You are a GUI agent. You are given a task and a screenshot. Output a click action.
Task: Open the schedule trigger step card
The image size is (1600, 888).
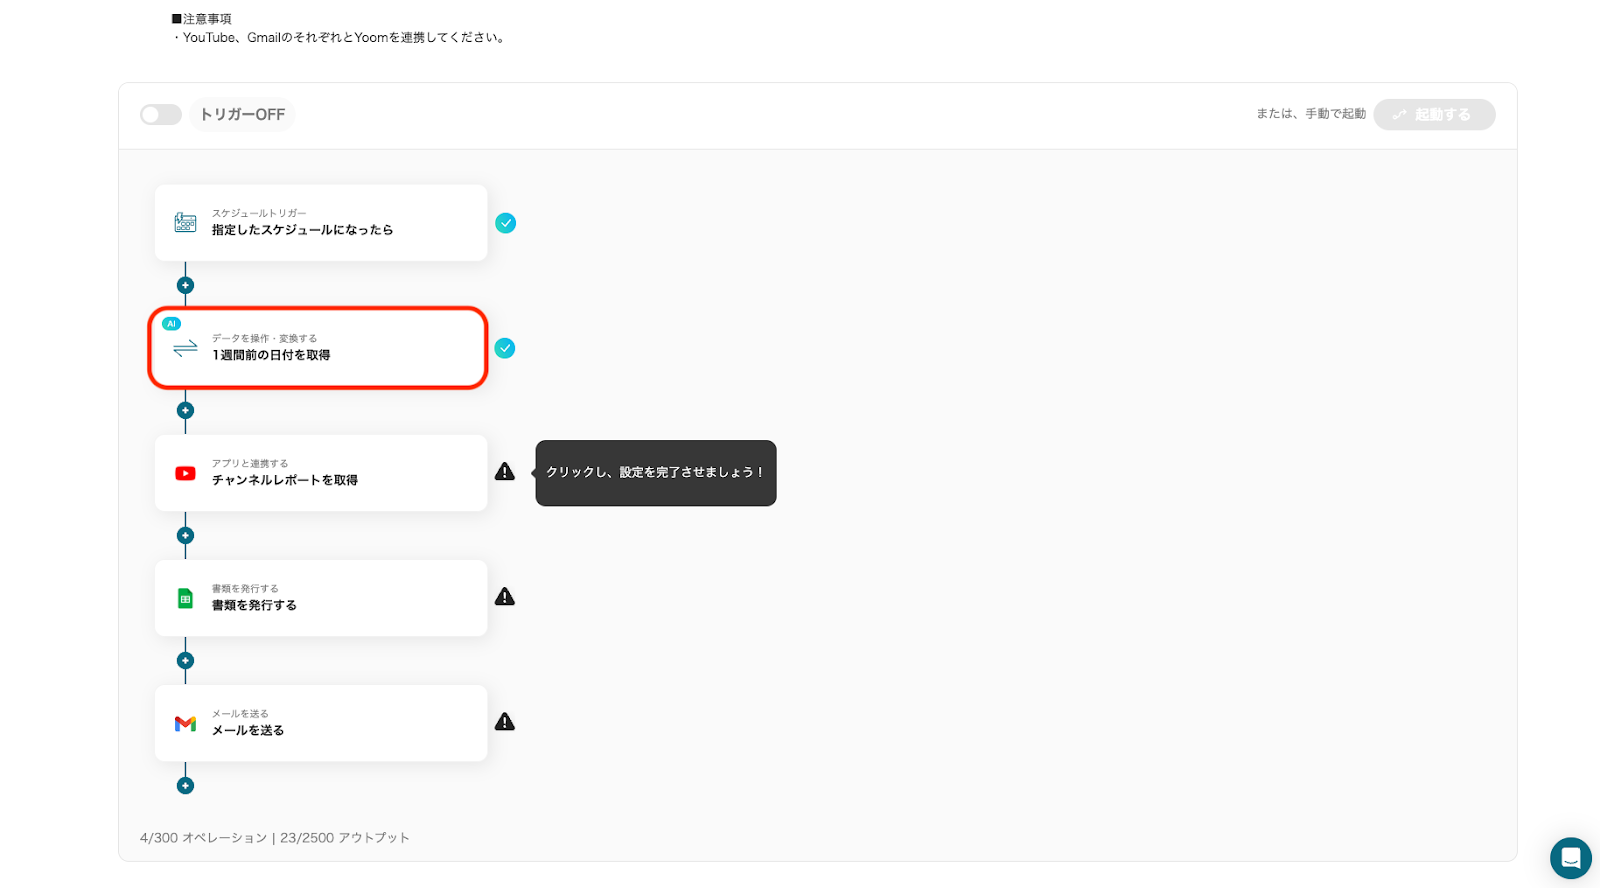[321, 223]
